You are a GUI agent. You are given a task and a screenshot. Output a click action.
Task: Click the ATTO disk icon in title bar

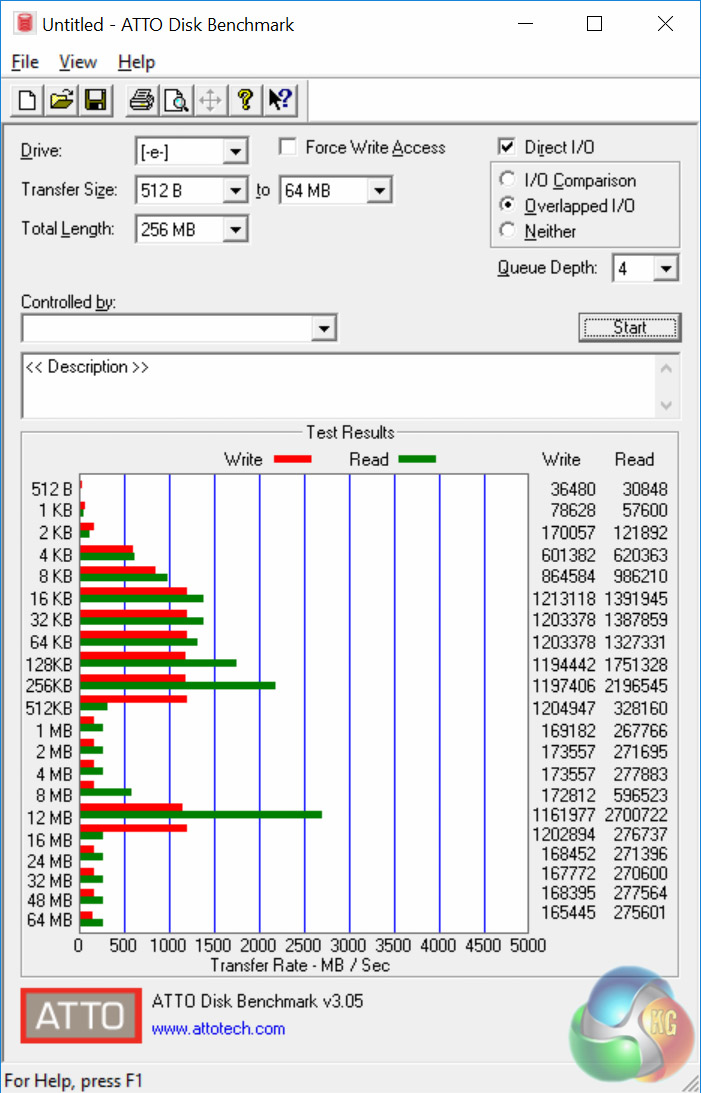(x=25, y=24)
